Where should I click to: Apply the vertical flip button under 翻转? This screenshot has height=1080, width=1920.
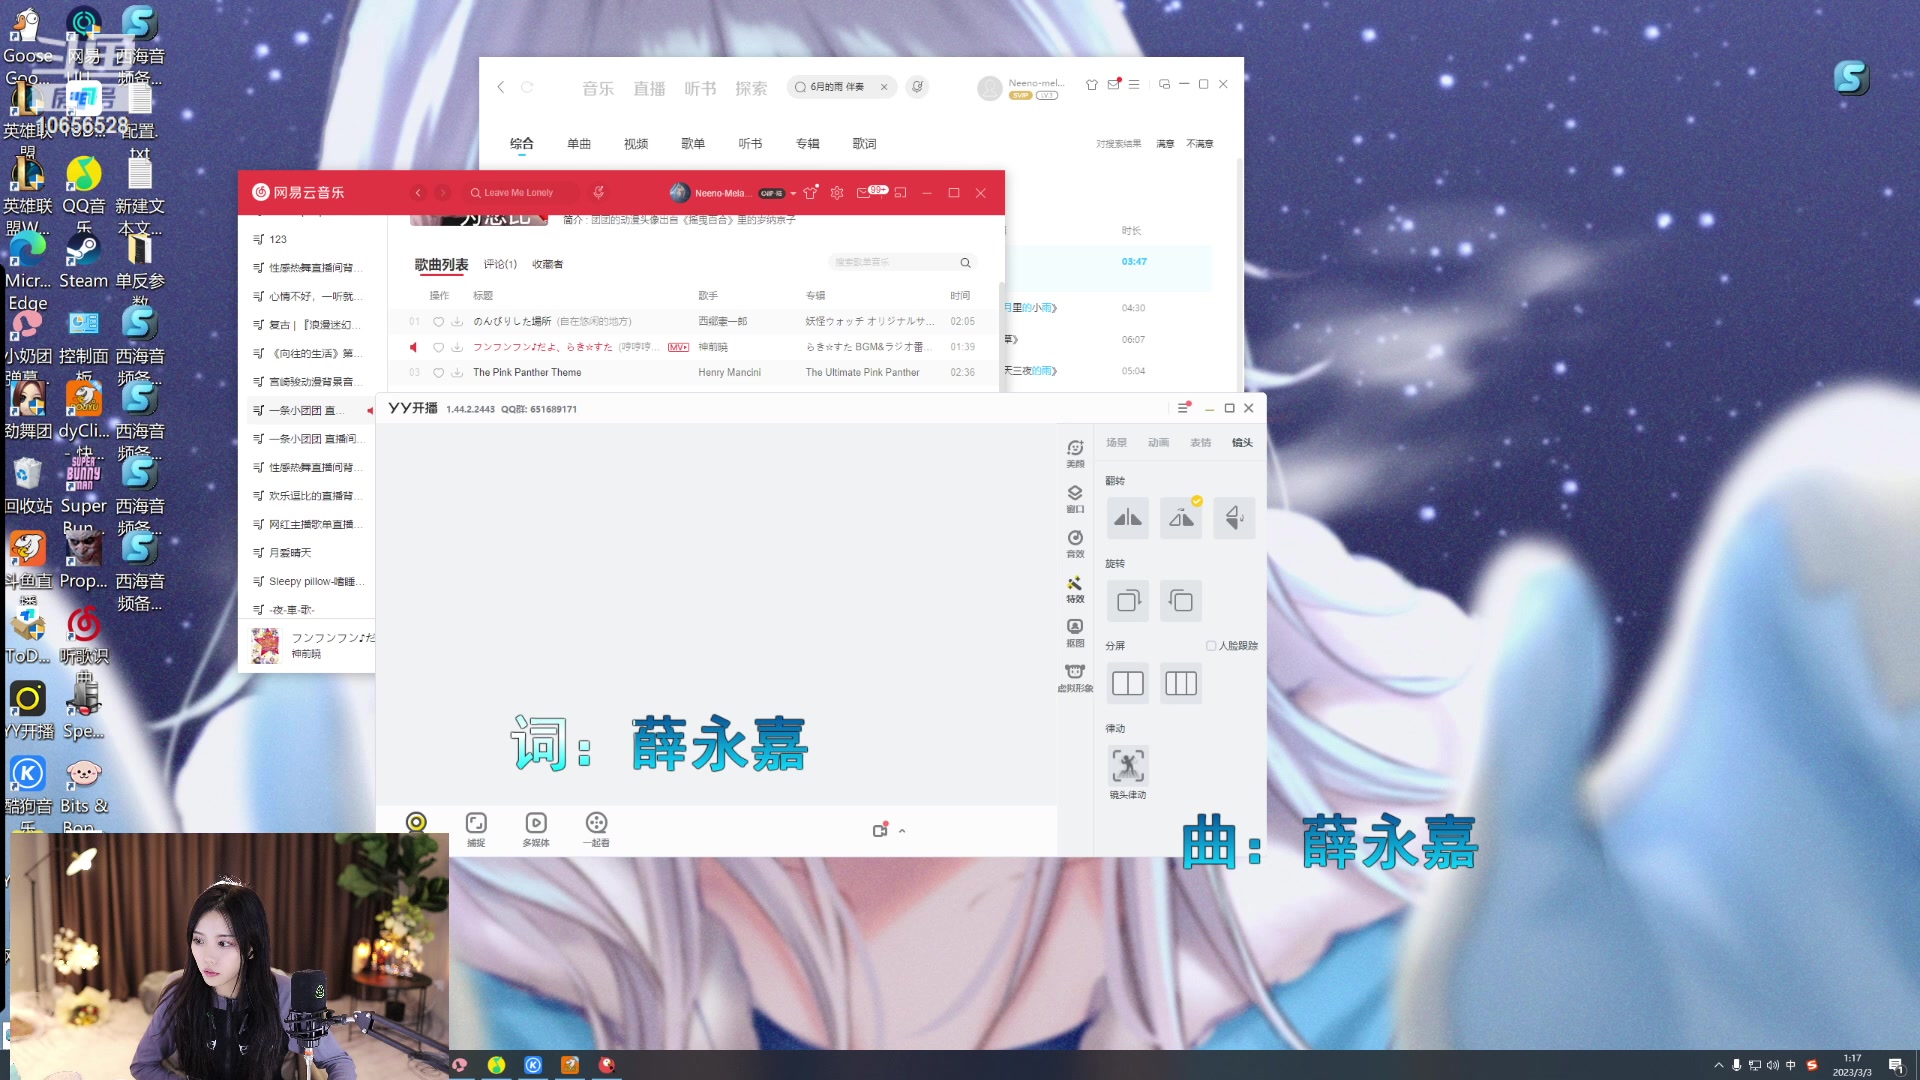[x=1234, y=518]
